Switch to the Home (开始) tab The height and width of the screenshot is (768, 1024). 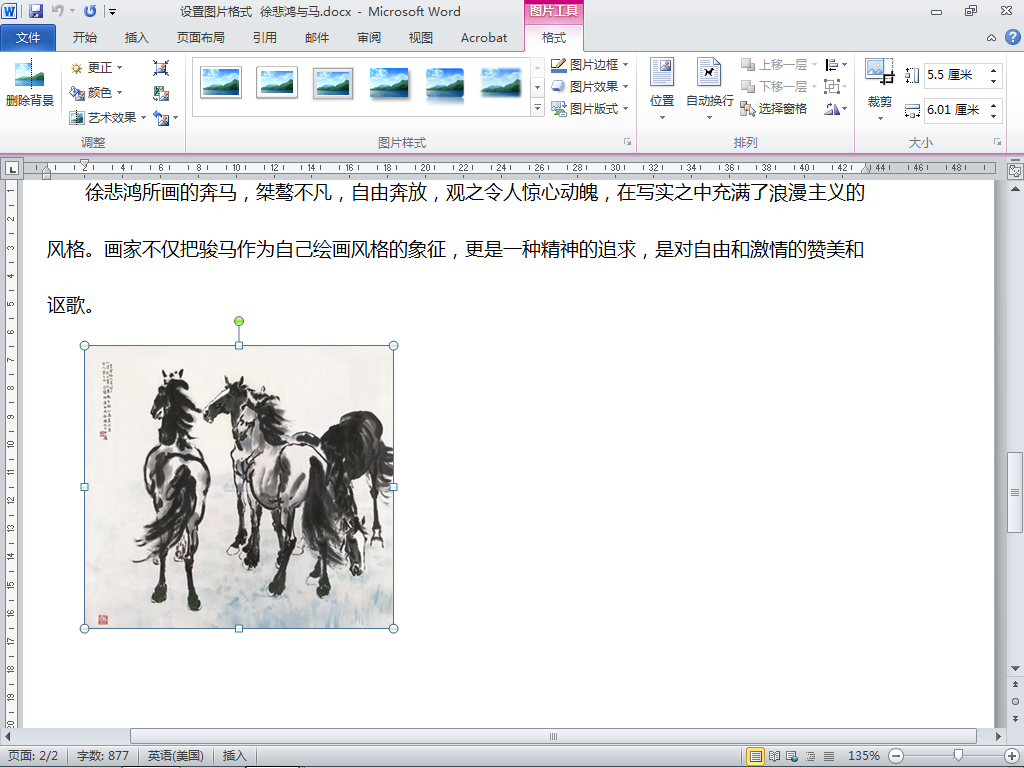84,38
